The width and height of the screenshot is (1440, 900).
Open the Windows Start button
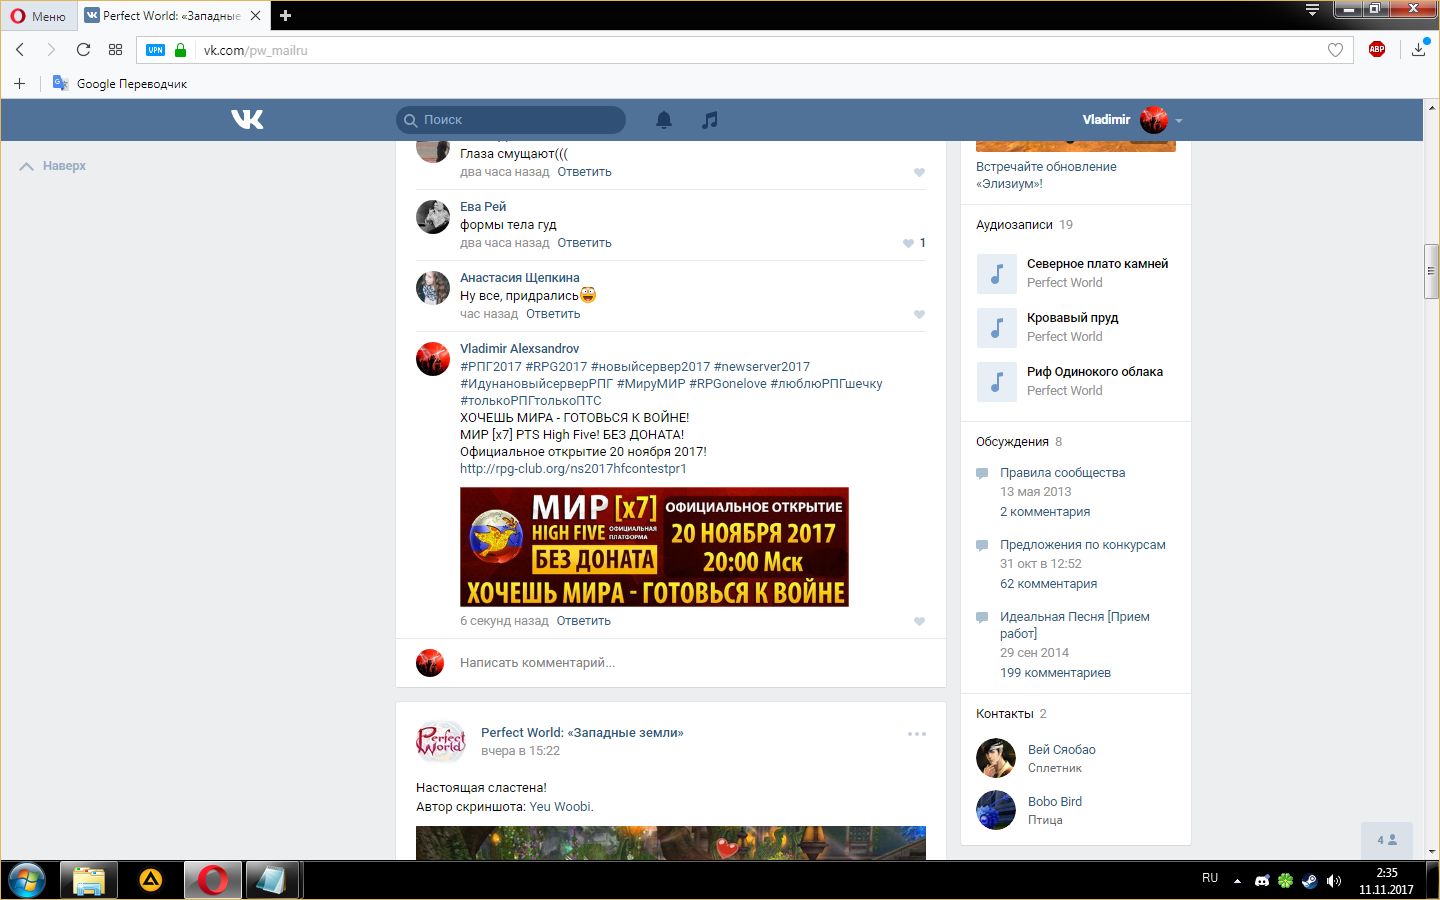(x=26, y=880)
